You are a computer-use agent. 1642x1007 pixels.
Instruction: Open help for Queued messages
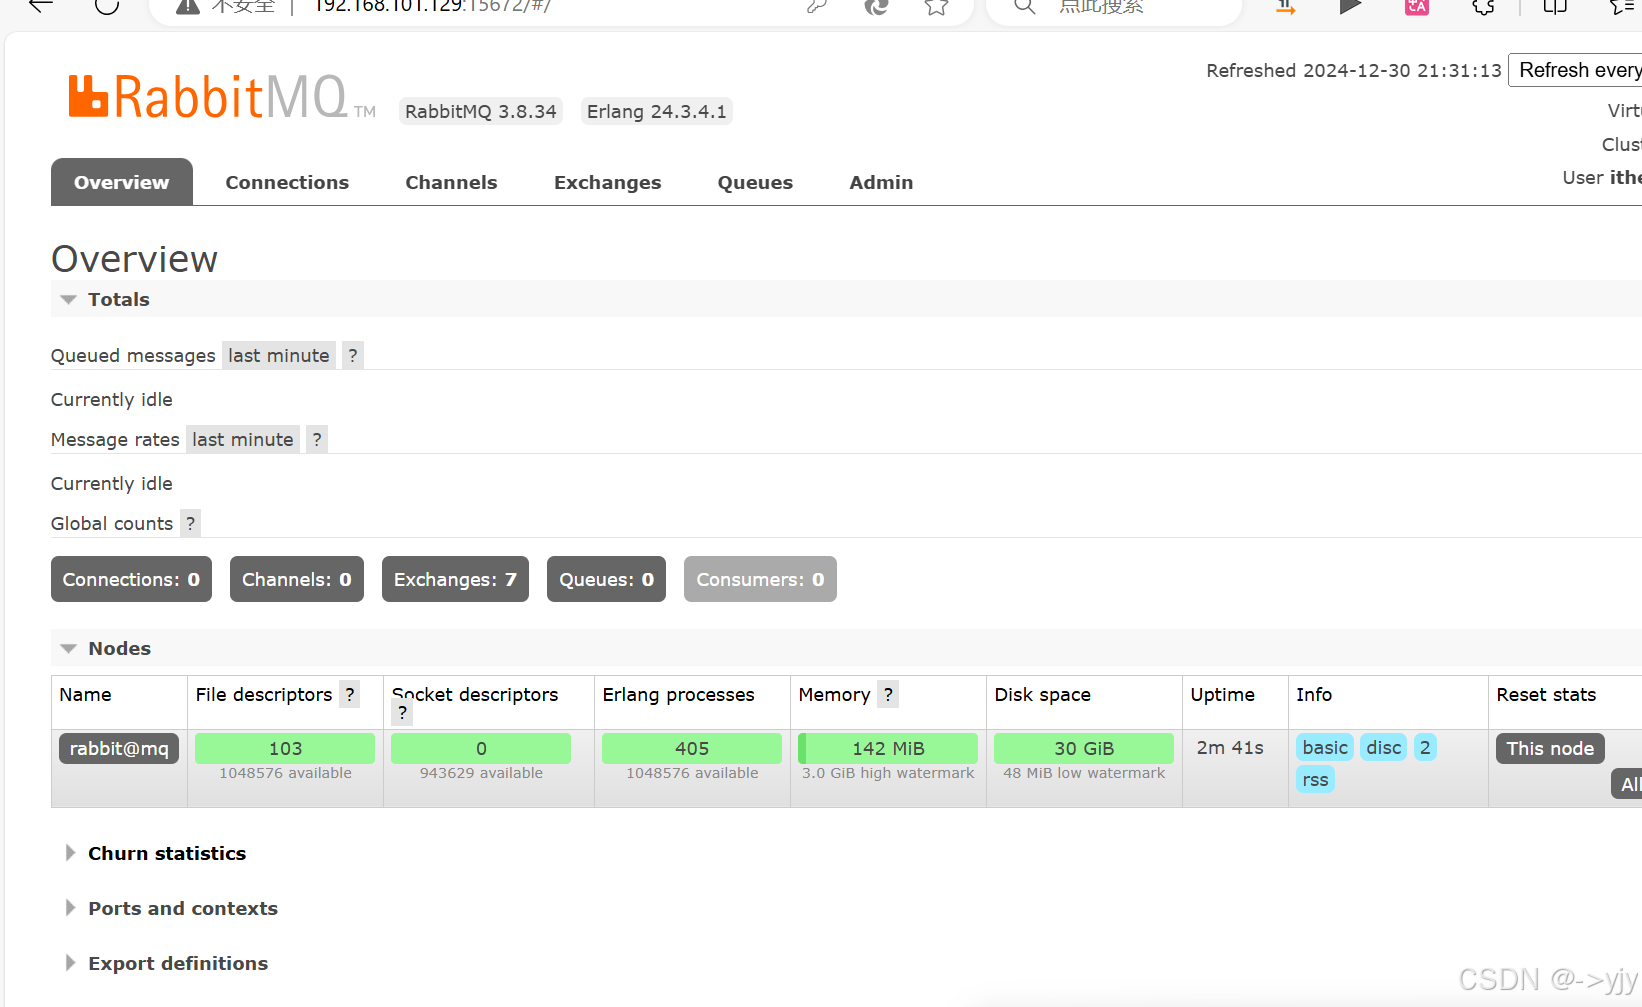click(x=353, y=355)
